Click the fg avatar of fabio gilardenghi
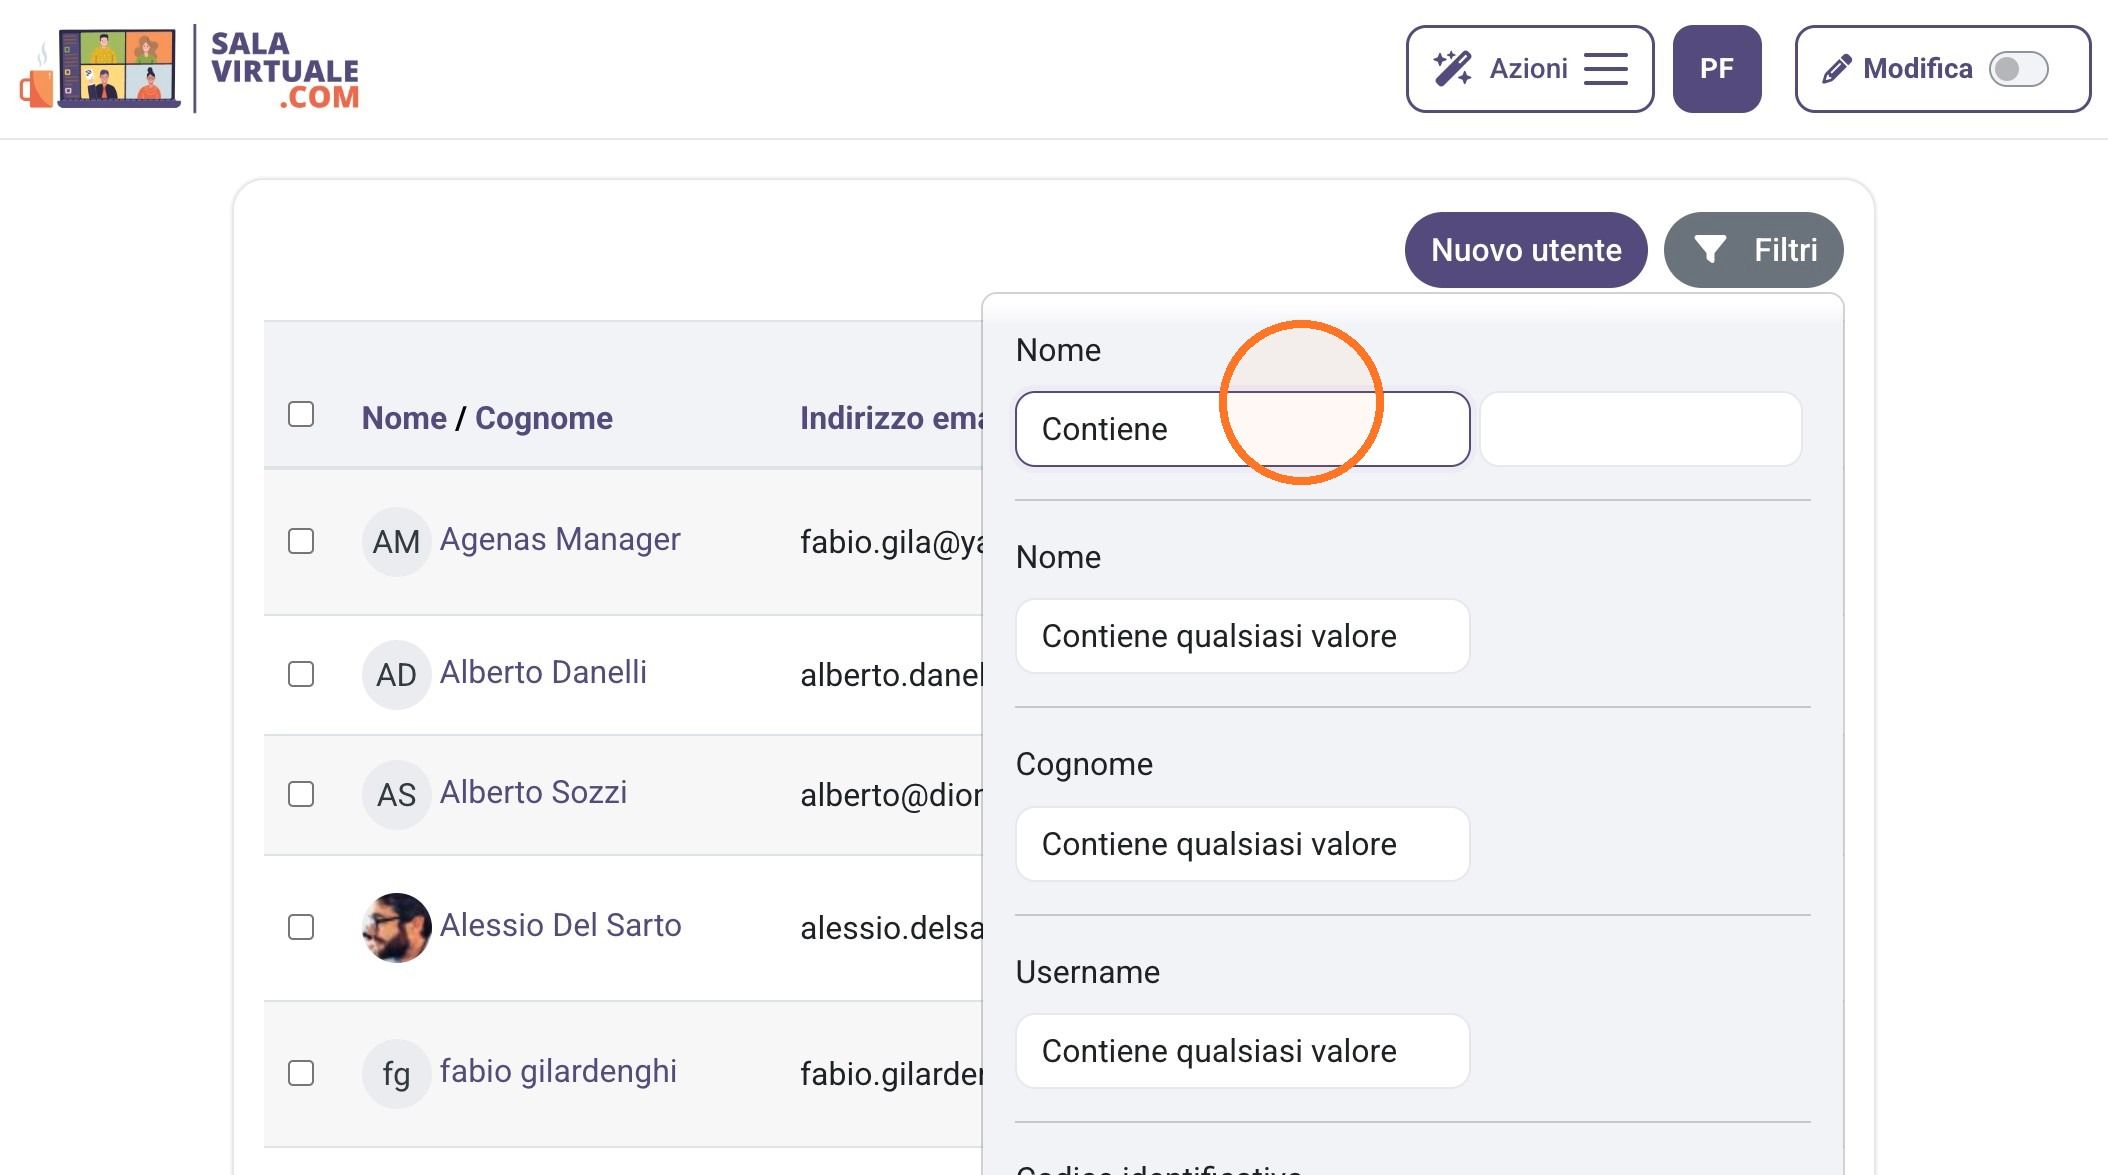The image size is (2108, 1175). 396,1074
